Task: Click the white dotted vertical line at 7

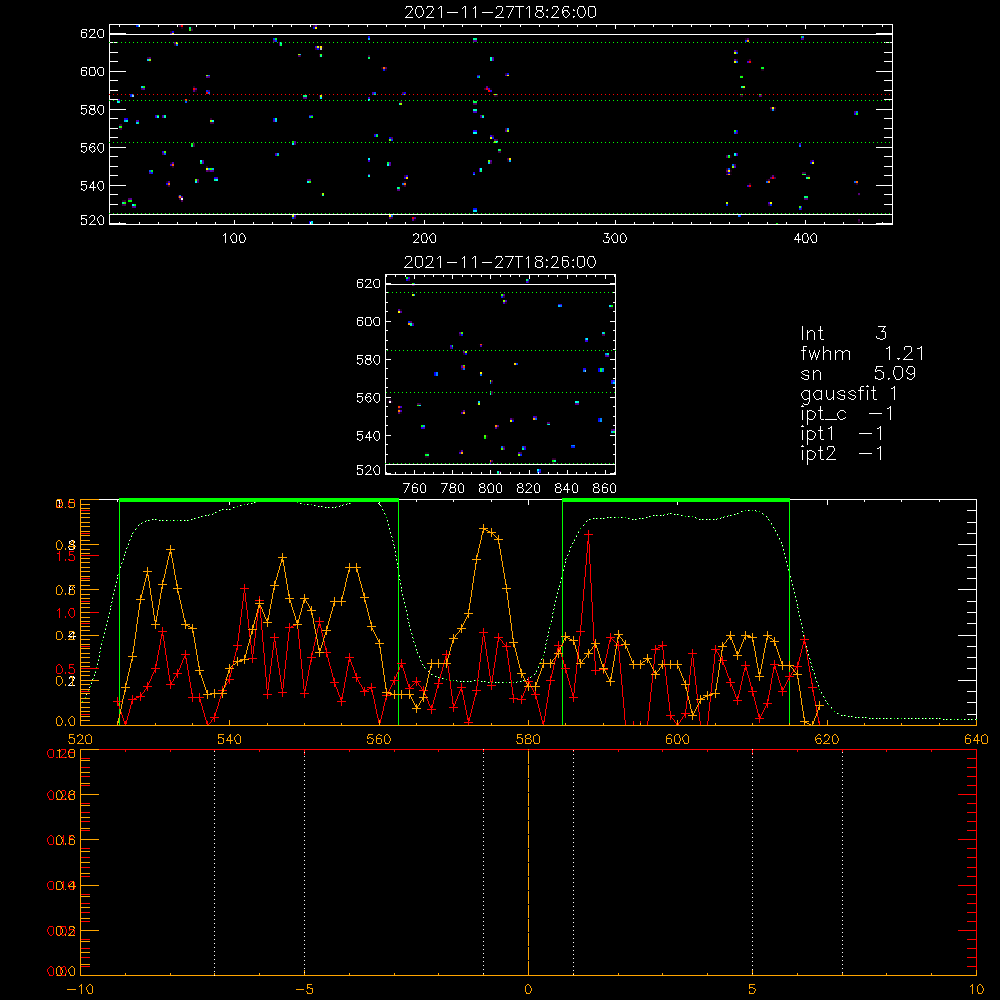Action: (x=842, y=862)
